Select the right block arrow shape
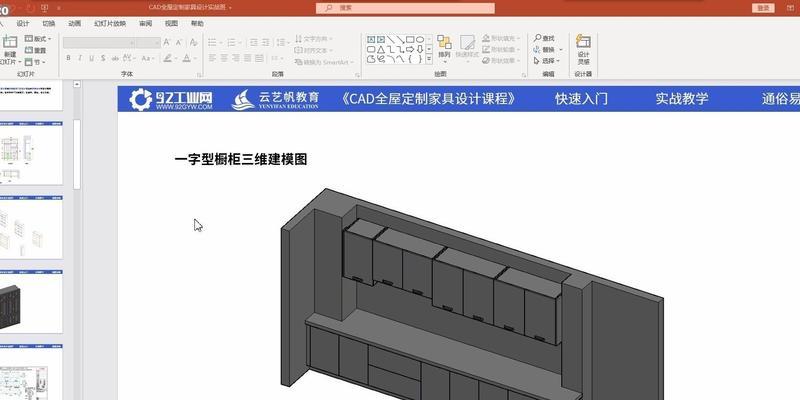This screenshot has height=400, width=800. click(x=410, y=49)
